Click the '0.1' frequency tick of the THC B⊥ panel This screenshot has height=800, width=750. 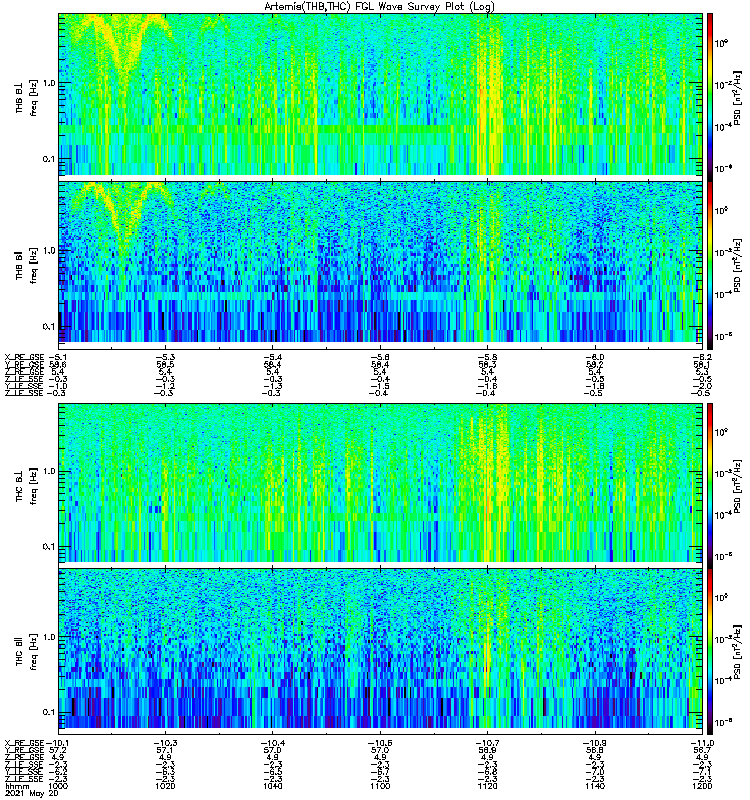click(x=49, y=547)
